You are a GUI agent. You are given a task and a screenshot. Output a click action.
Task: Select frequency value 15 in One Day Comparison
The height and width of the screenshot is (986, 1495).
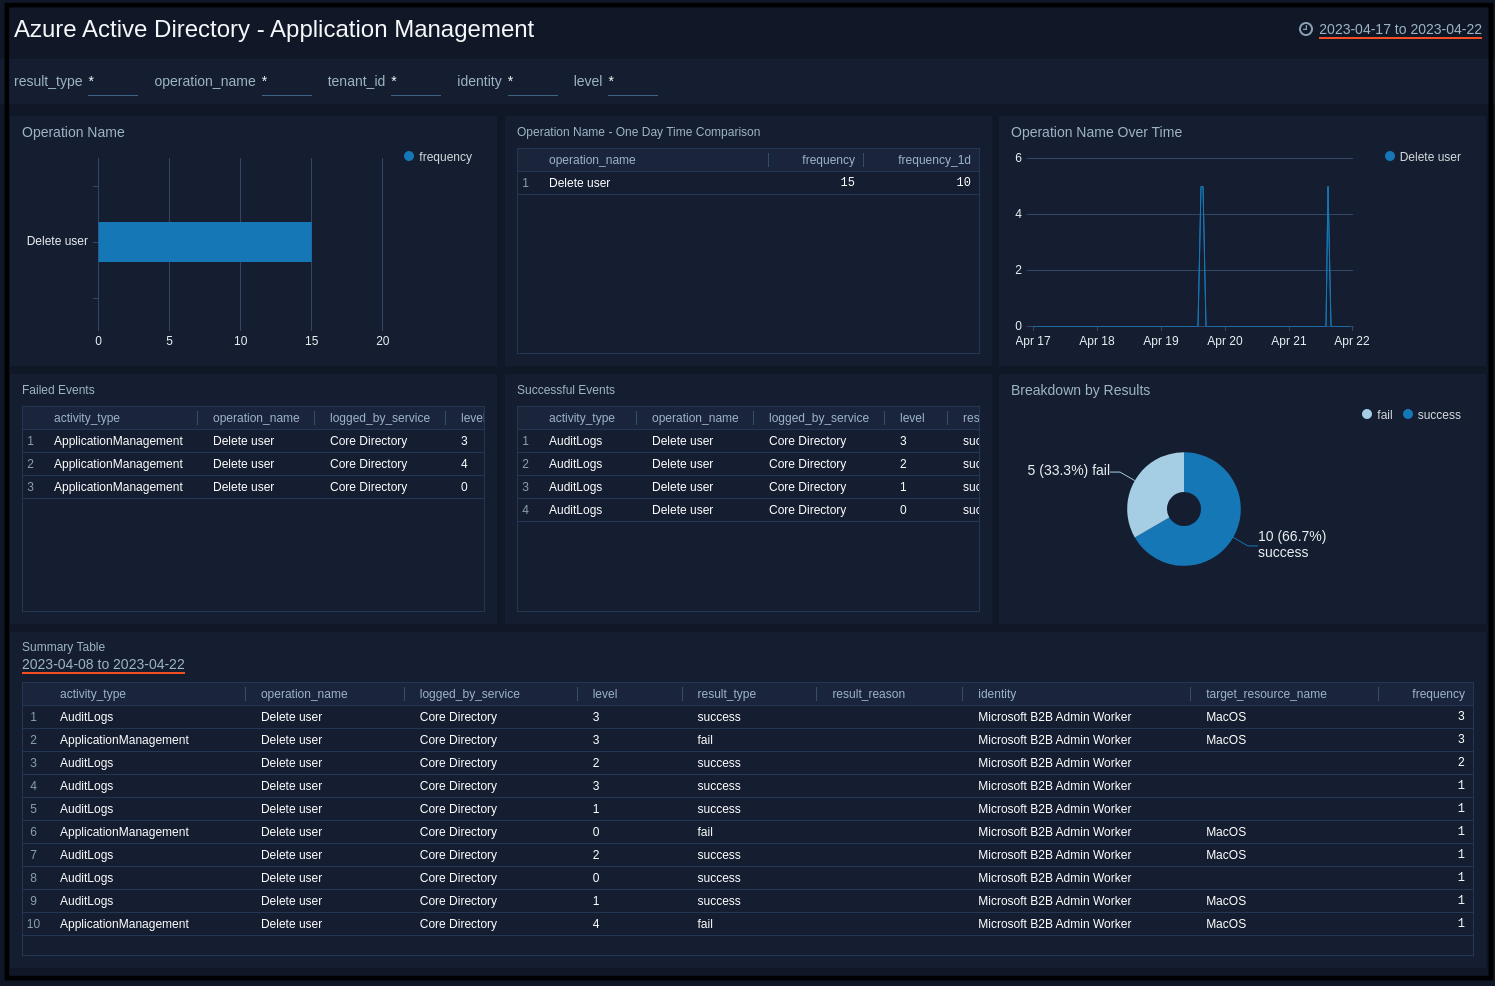[x=848, y=183]
